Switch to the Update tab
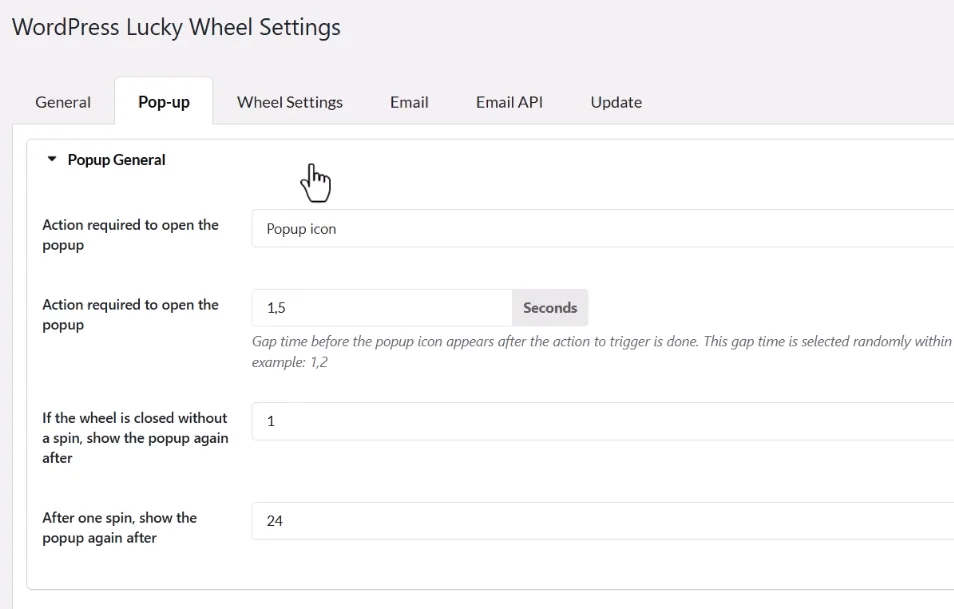Screen dimensions: 954x609 pyautogui.click(x=616, y=102)
